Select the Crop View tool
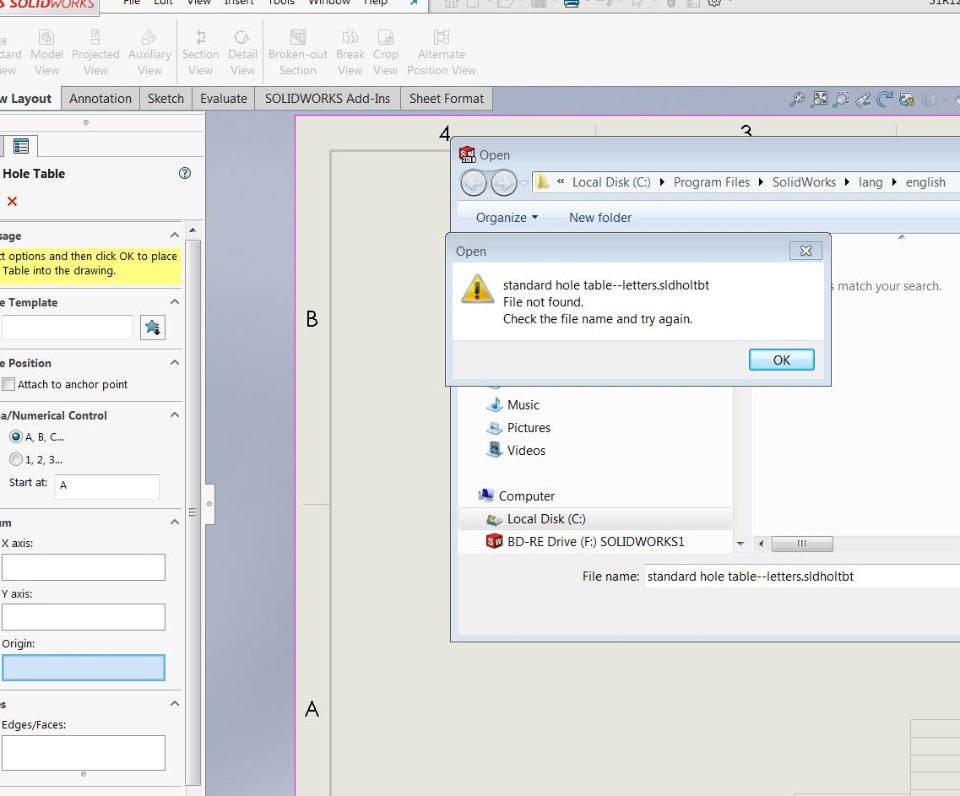960x796 pixels. tap(386, 53)
